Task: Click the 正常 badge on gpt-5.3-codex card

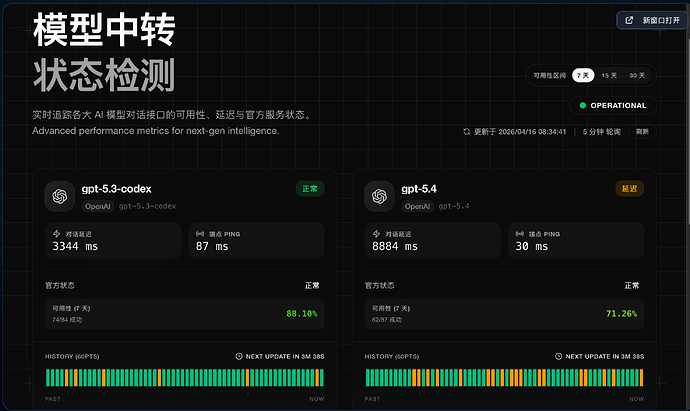Action: 310,189
